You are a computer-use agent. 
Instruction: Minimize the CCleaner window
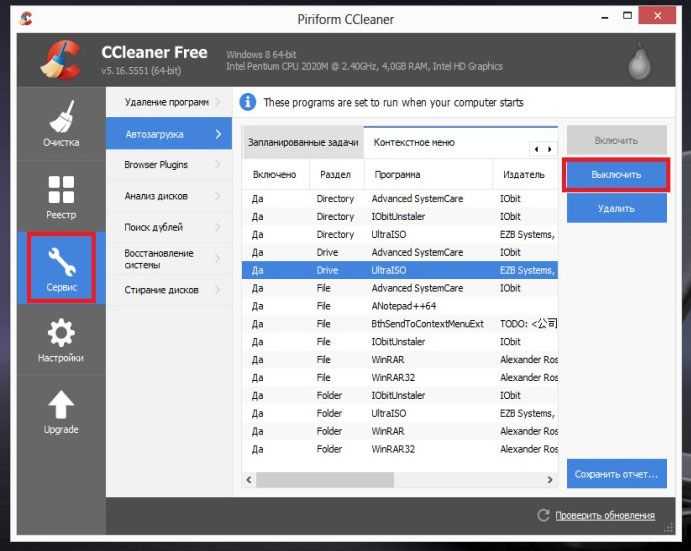point(605,17)
